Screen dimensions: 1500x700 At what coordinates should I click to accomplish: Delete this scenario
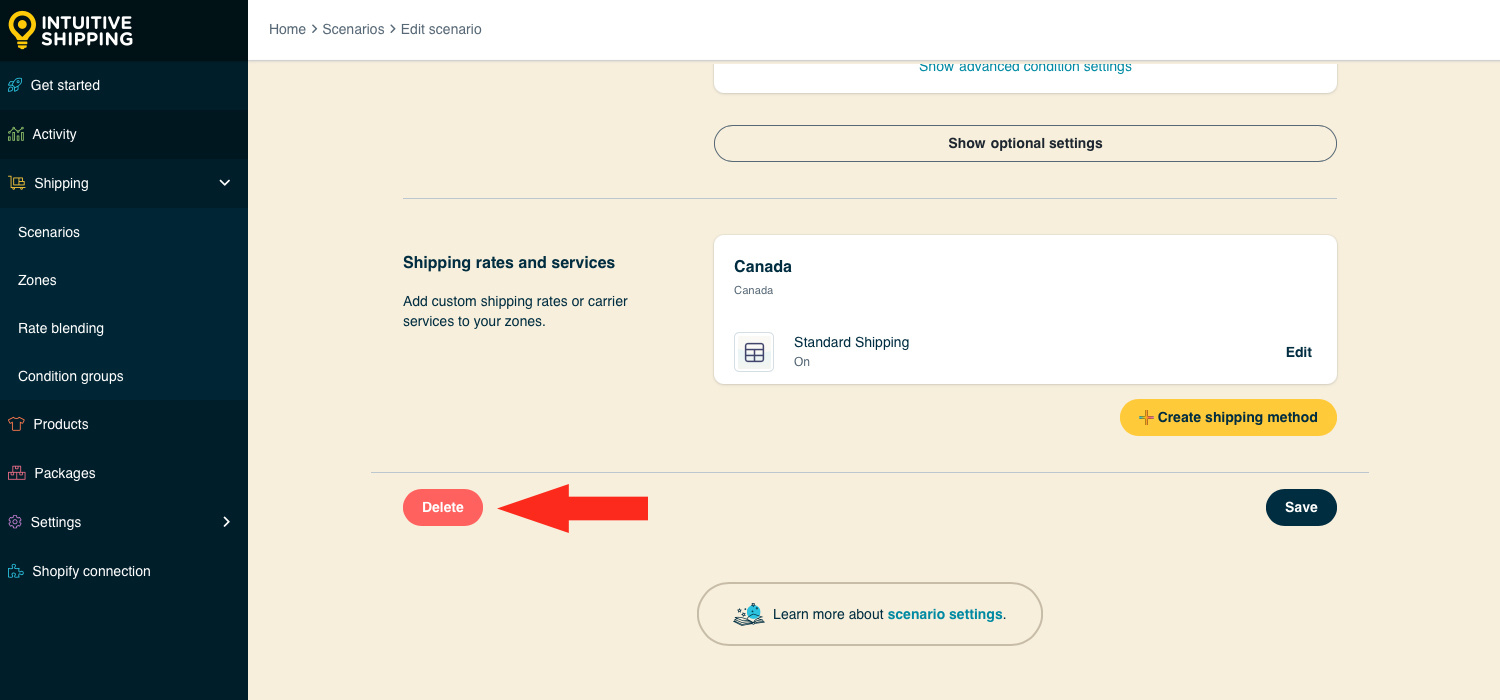coord(443,507)
